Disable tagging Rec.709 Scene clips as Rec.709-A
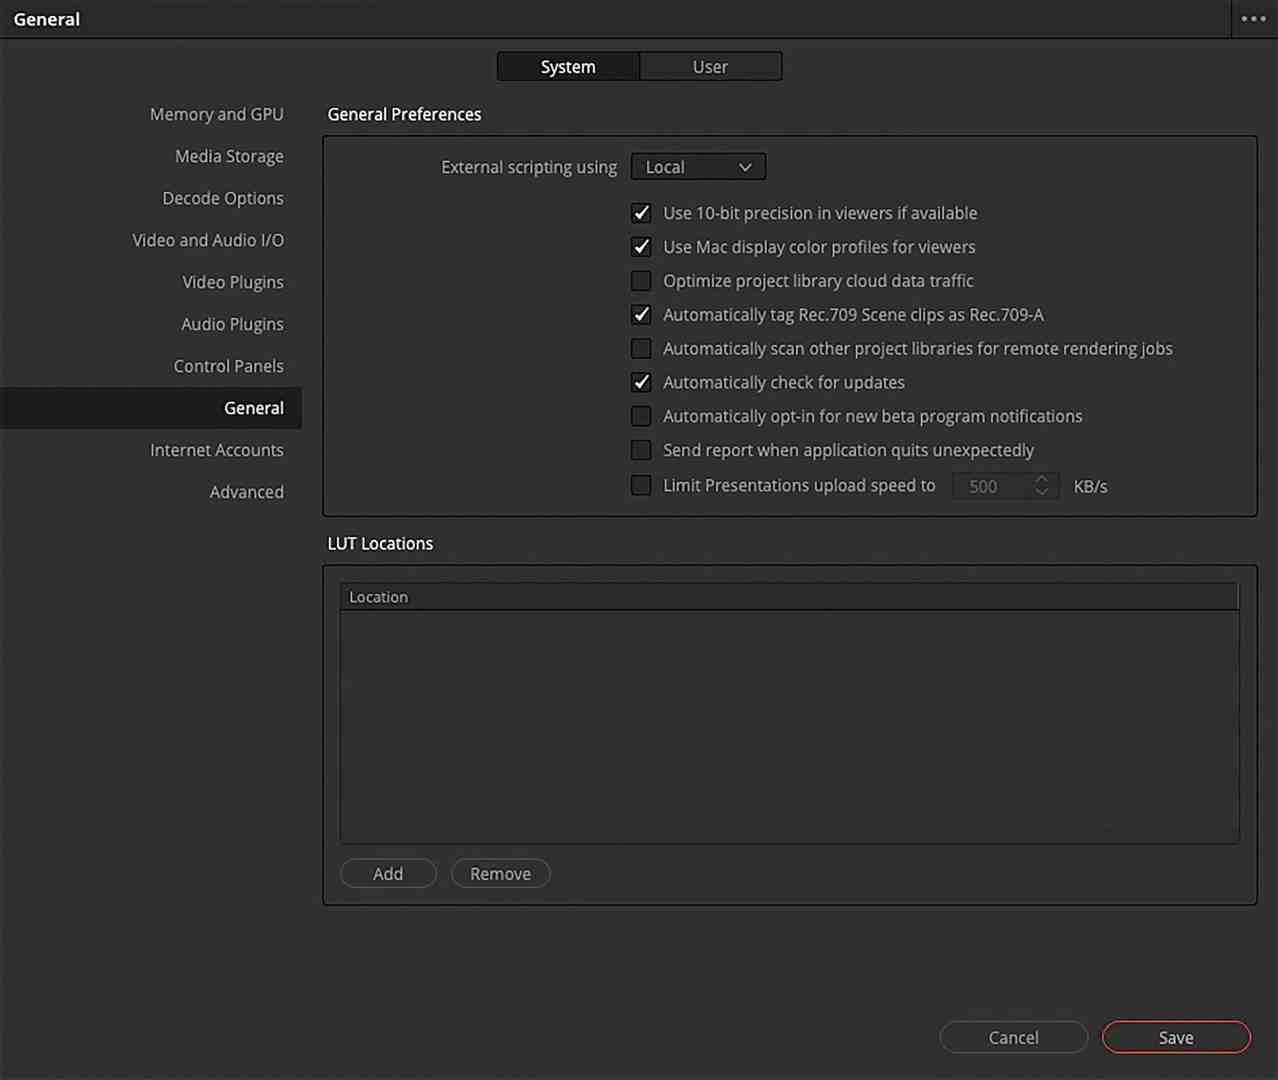 point(641,314)
